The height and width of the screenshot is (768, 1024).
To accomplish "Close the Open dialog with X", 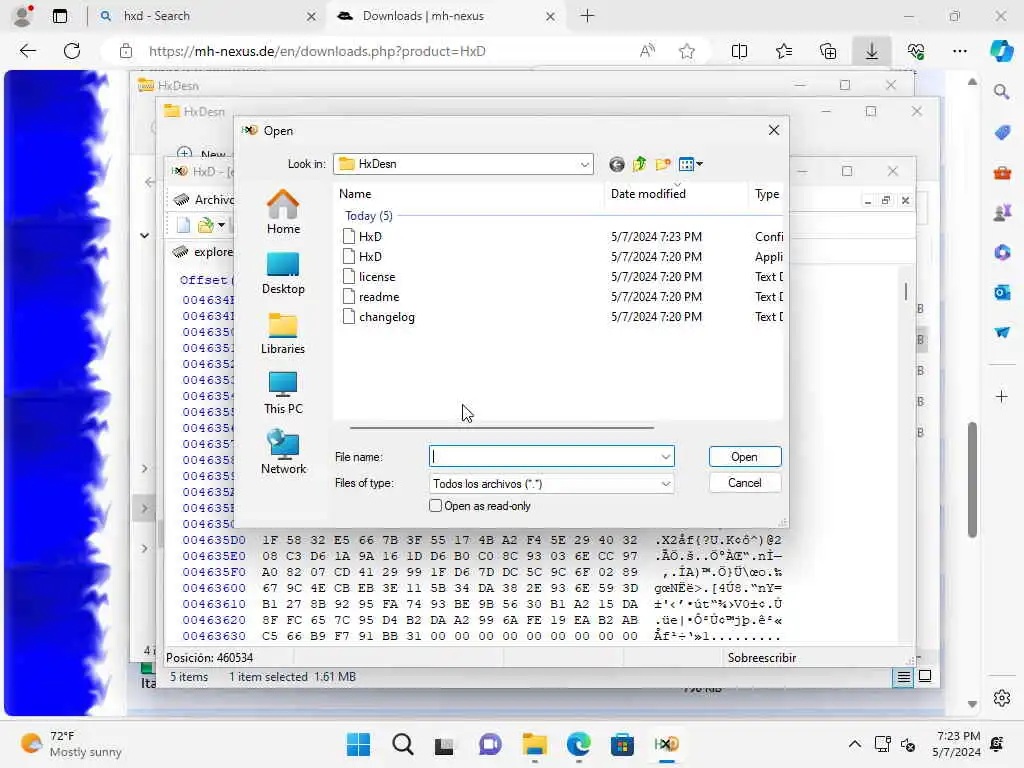I will click(774, 130).
